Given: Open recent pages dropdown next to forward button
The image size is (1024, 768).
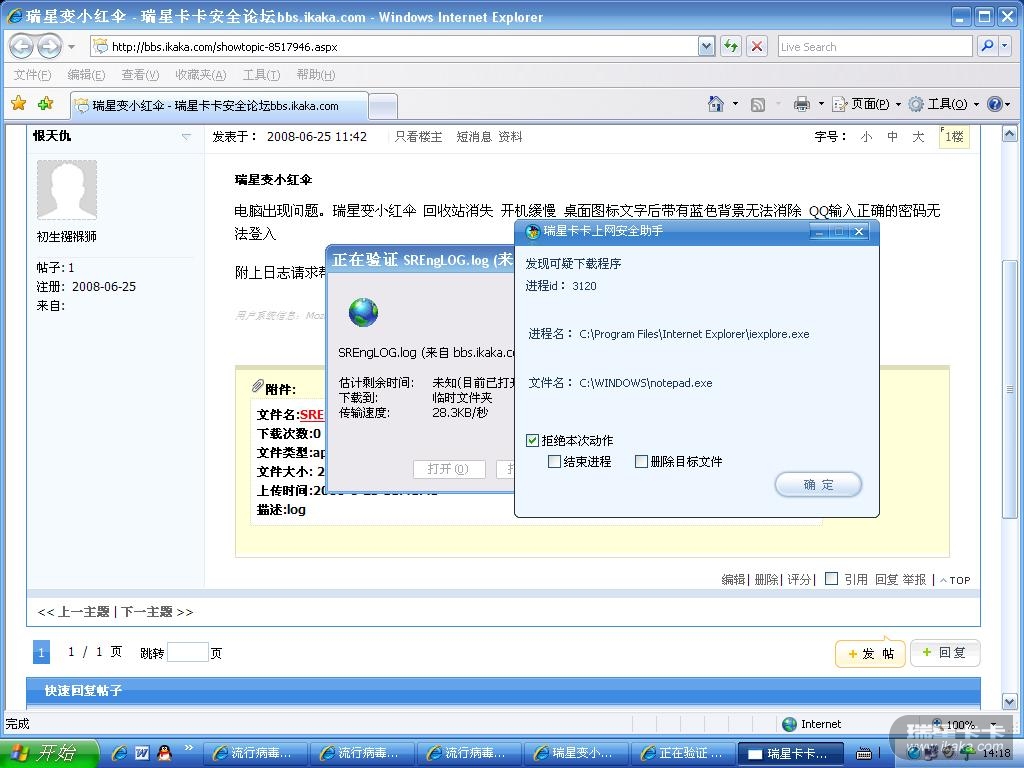Looking at the screenshot, I should coord(71,46).
